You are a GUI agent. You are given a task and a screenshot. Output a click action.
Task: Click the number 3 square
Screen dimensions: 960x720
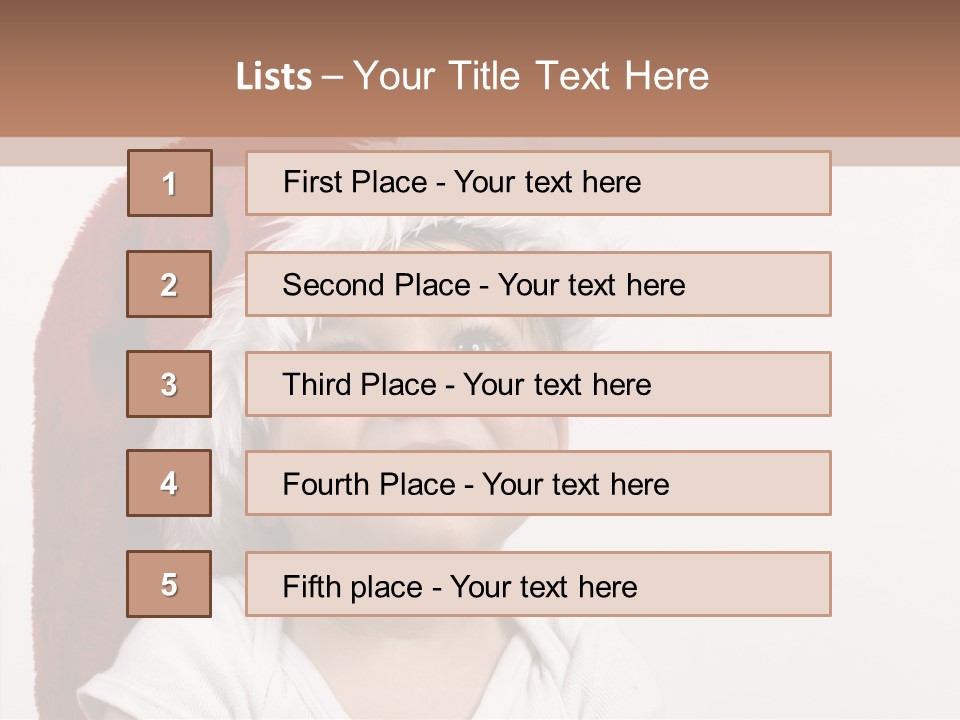(169, 384)
